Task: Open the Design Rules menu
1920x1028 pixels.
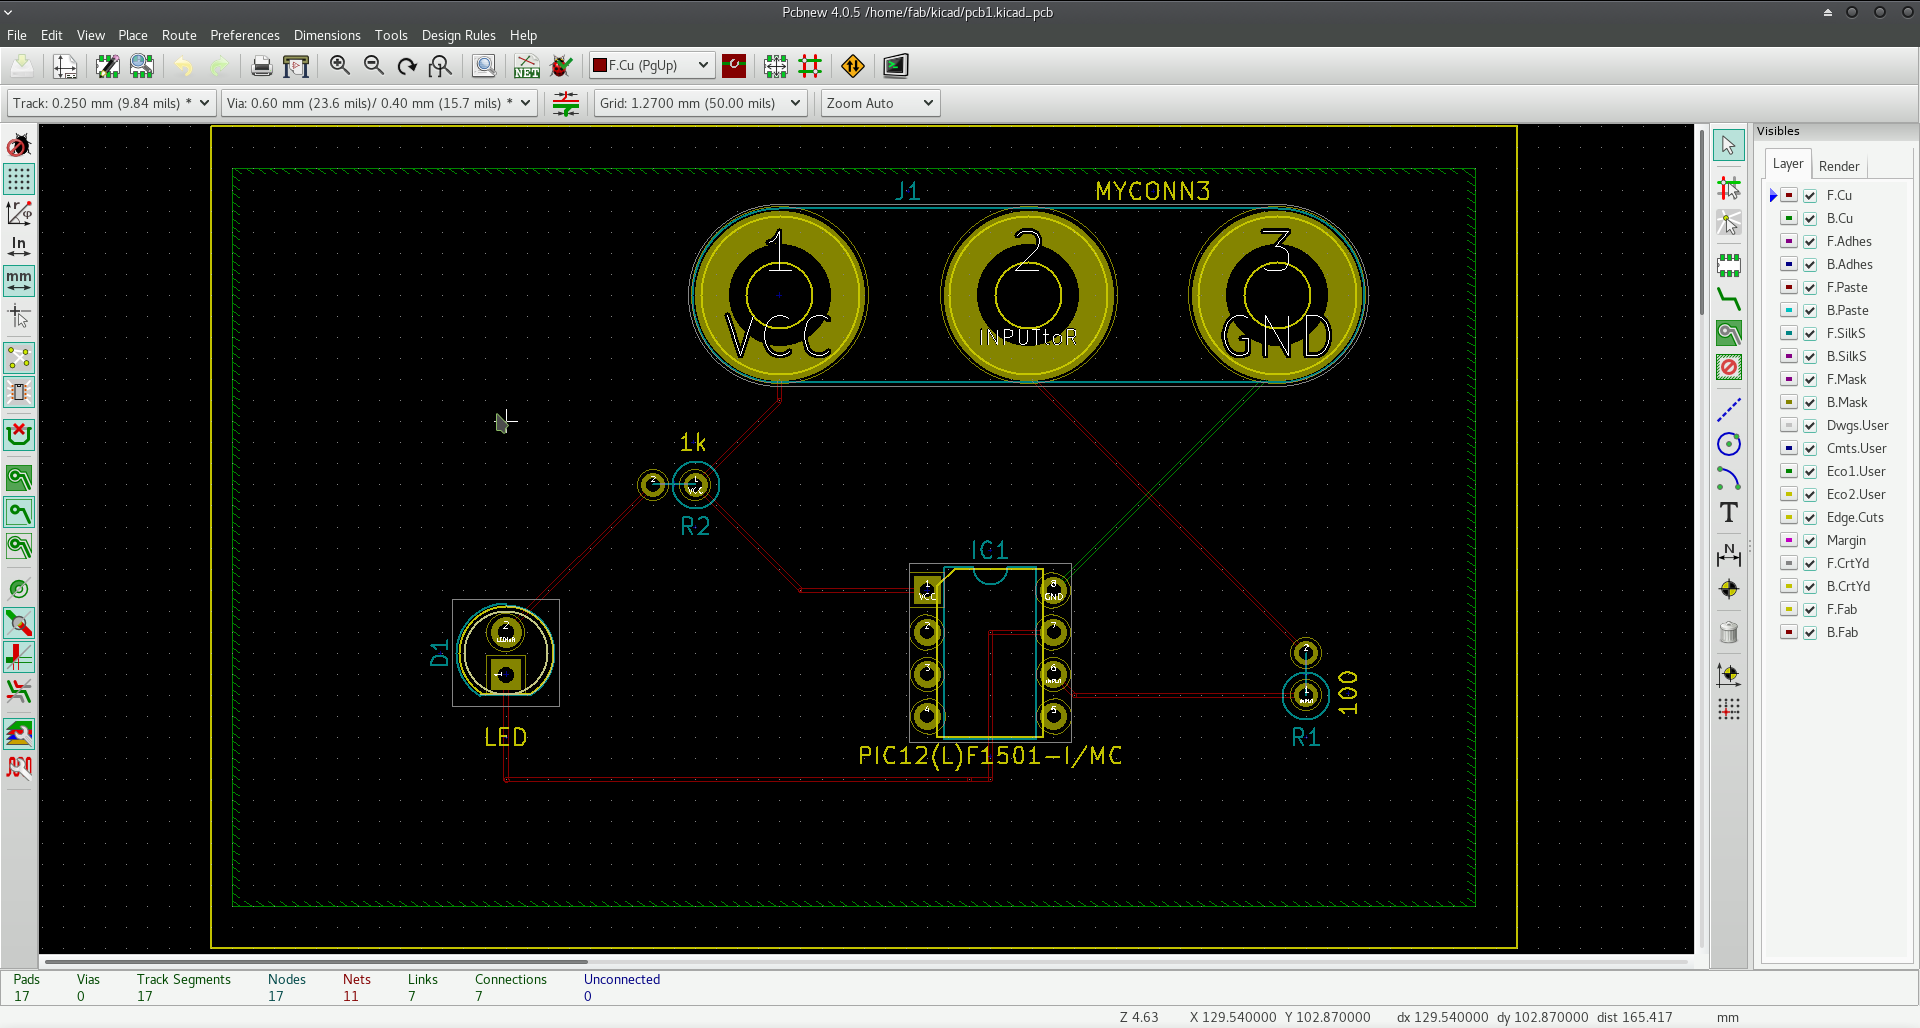Action: 459,35
